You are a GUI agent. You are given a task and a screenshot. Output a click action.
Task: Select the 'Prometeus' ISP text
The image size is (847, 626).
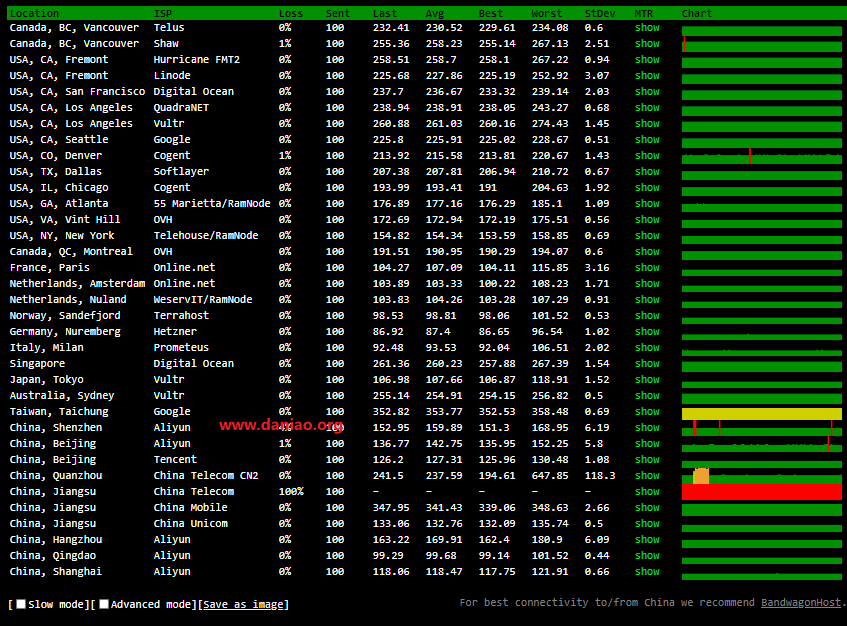click(x=181, y=348)
